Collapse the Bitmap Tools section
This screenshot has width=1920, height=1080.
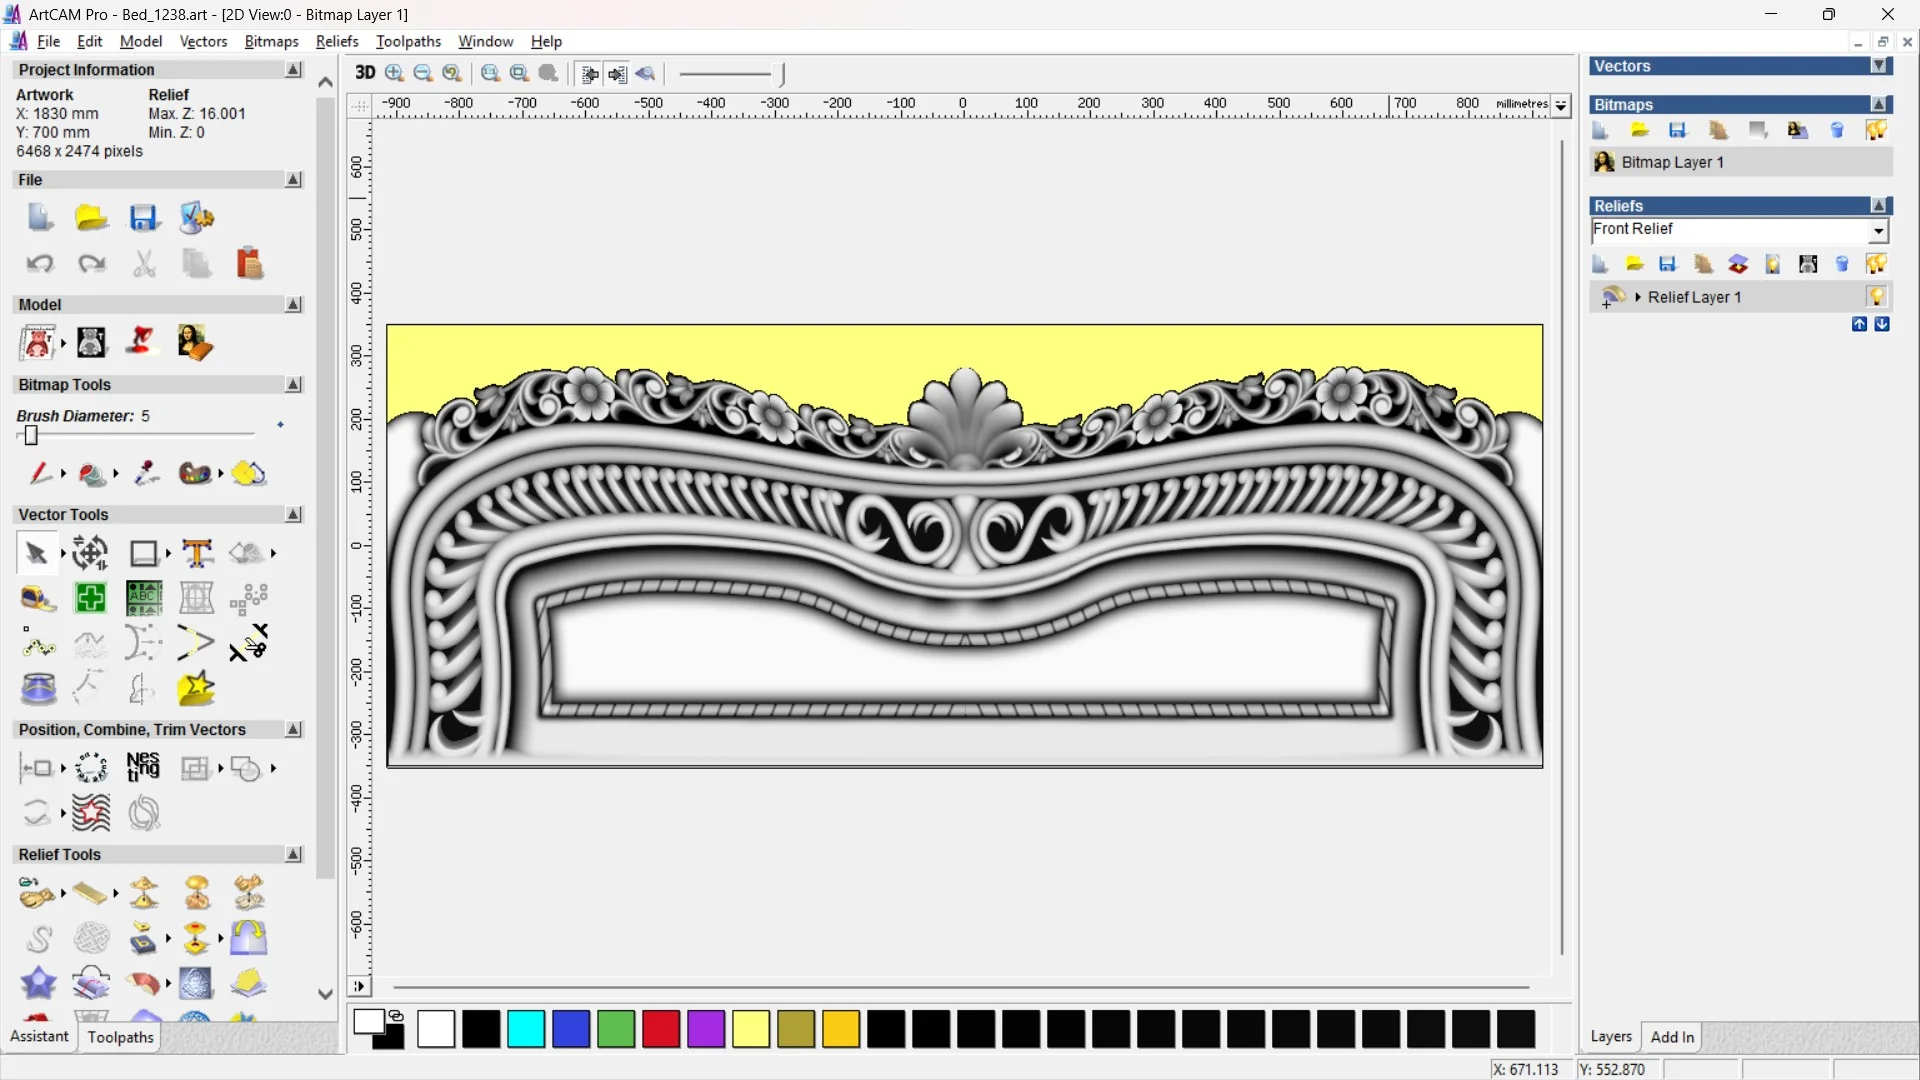click(293, 385)
